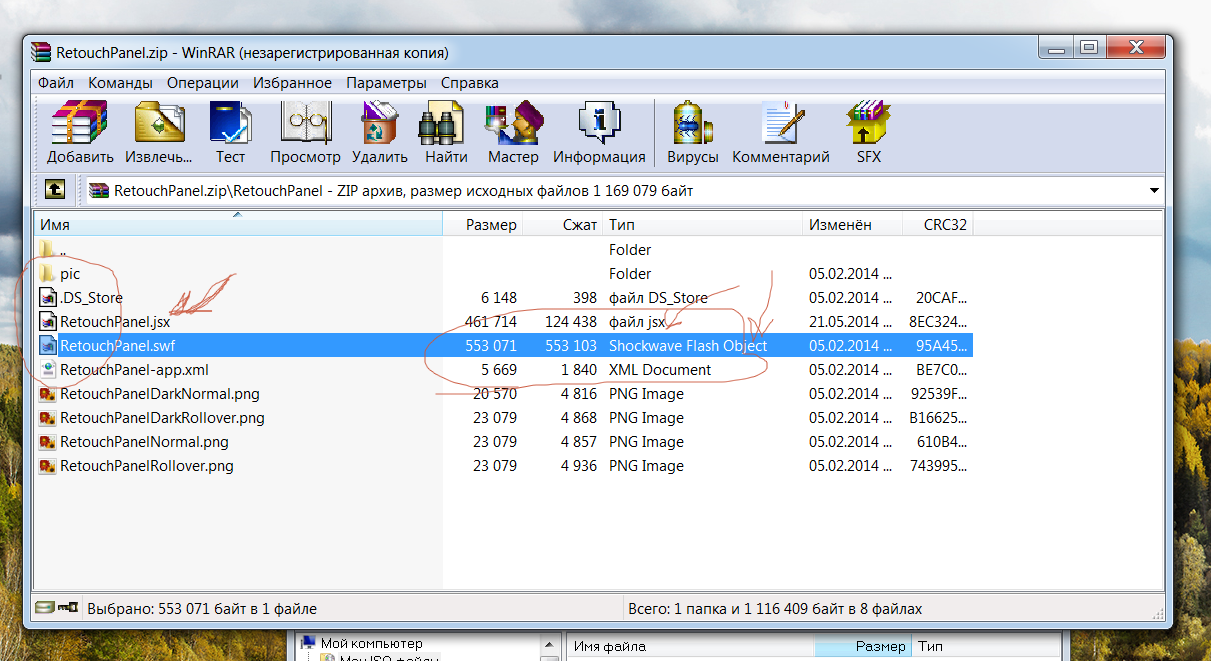Image resolution: width=1211 pixels, height=661 pixels.
Task: Click the Удалить (Delete) toolbar icon
Action: 380,132
